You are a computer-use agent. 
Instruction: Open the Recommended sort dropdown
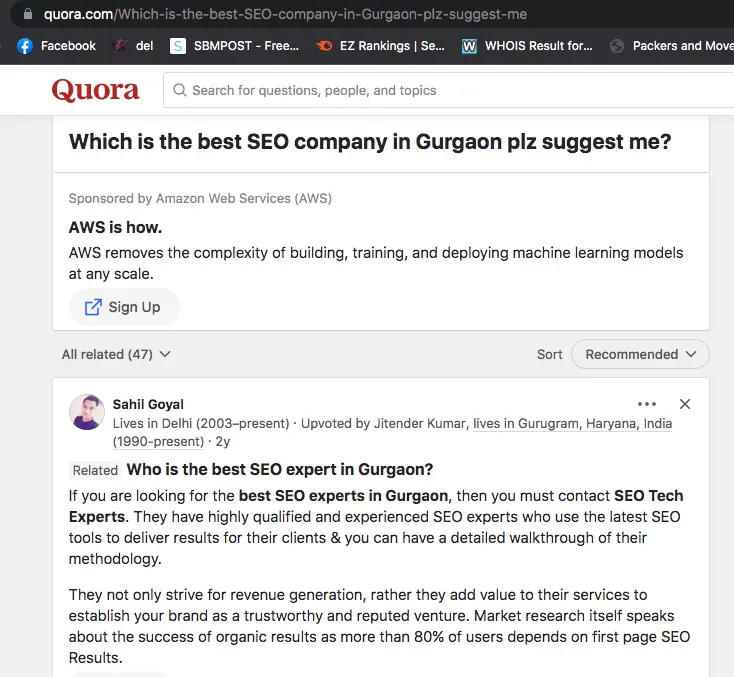coord(640,354)
